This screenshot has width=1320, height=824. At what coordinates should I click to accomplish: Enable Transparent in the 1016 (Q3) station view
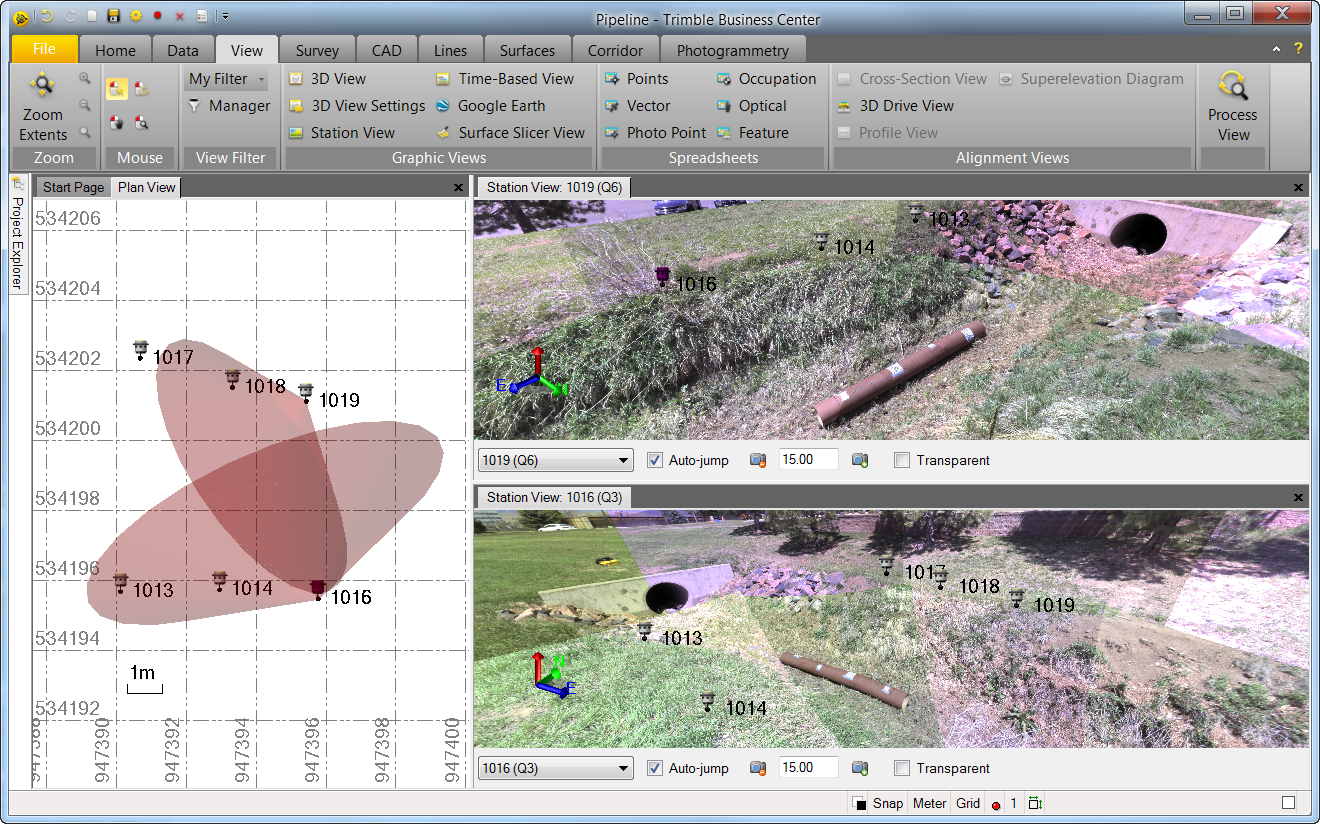(903, 769)
